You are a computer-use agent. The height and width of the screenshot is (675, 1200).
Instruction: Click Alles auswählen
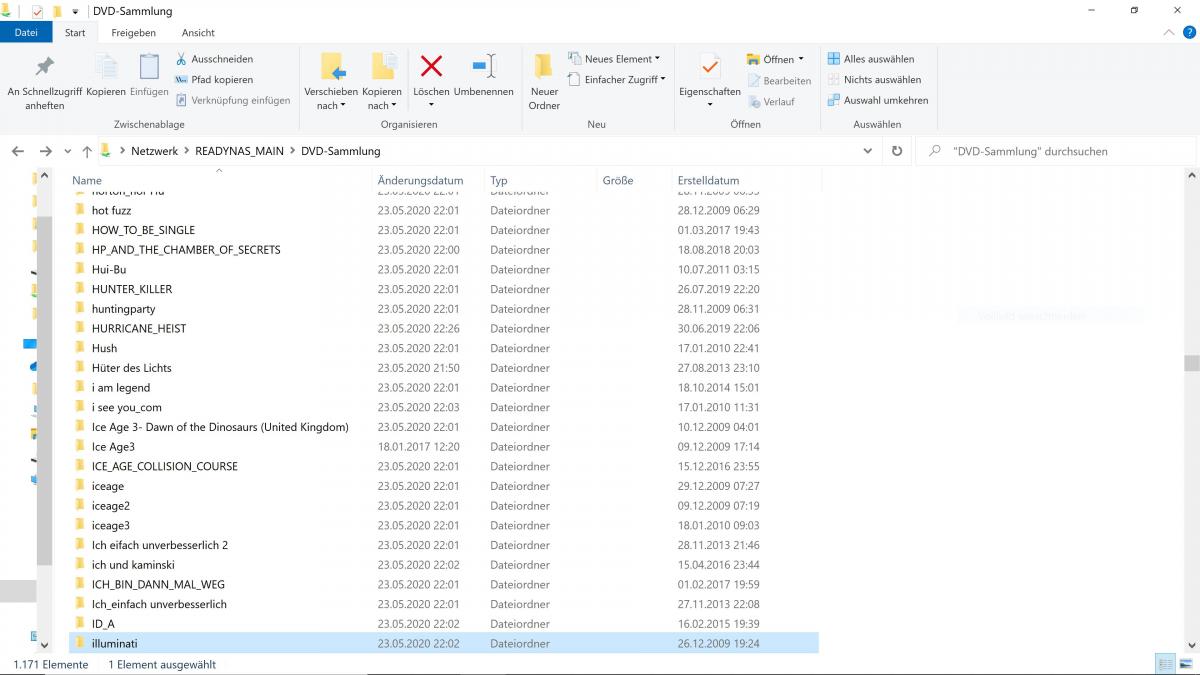871,59
